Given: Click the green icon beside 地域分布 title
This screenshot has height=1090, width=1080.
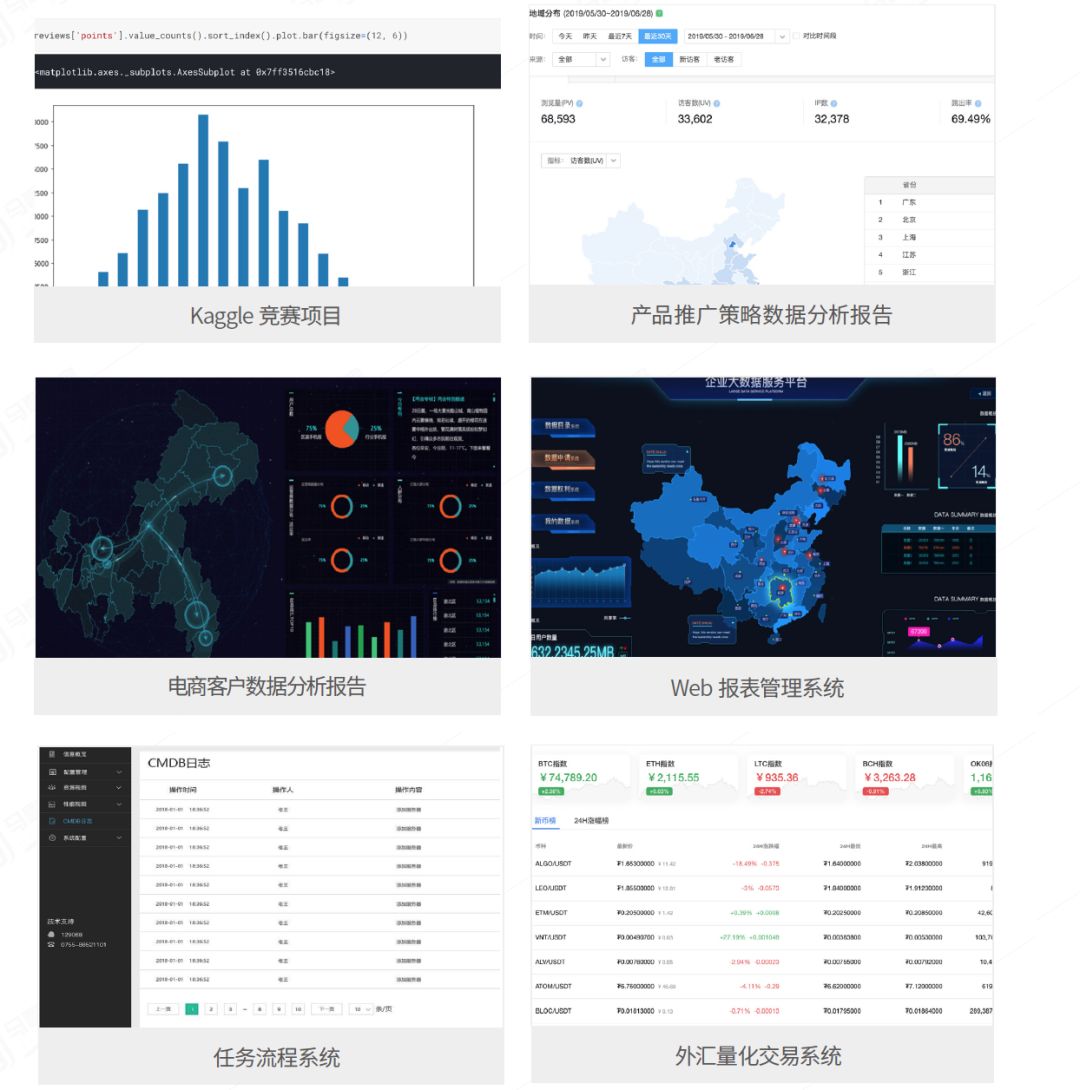Looking at the screenshot, I should [659, 13].
